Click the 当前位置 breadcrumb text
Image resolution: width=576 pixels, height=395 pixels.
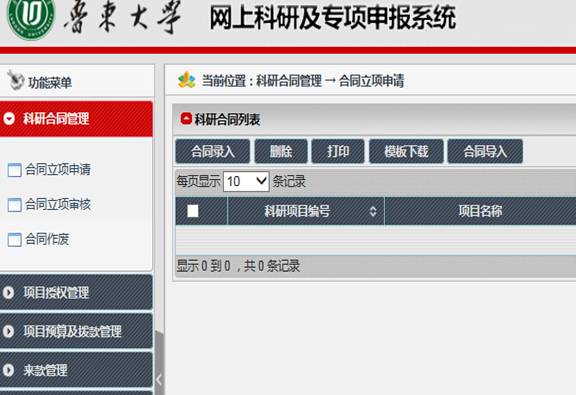pos(303,80)
